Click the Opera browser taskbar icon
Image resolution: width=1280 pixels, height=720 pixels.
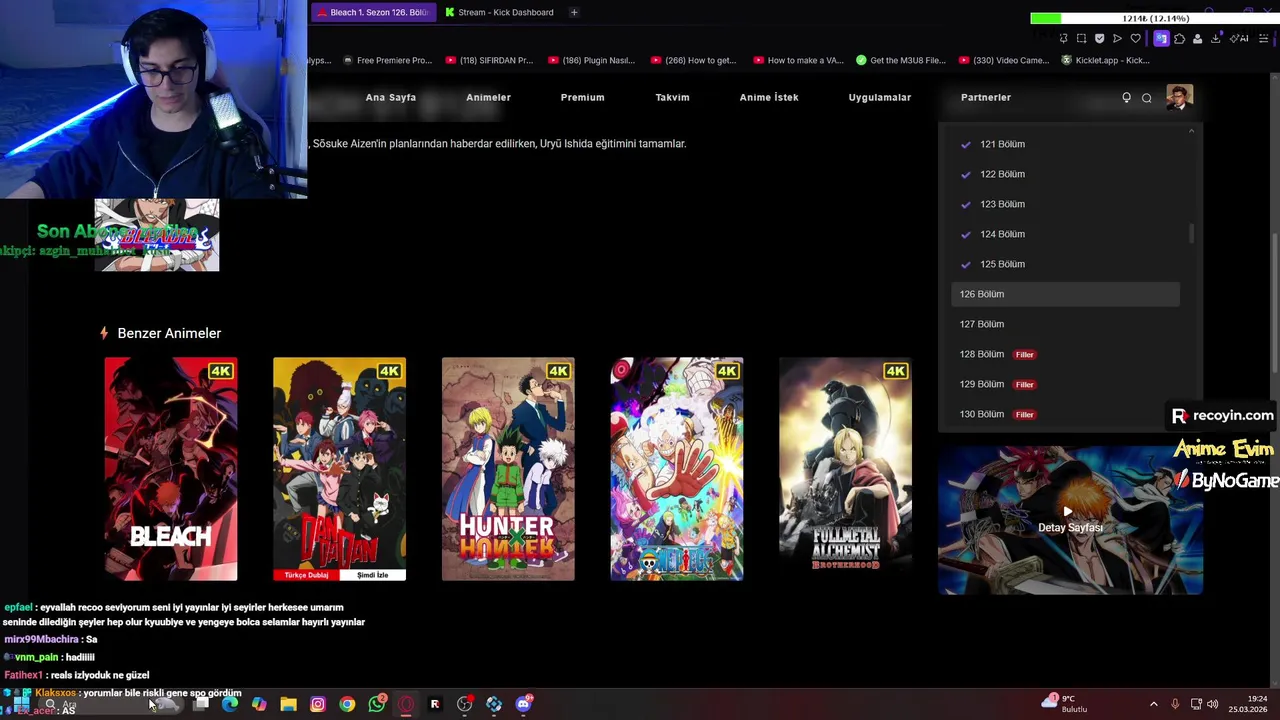(406, 704)
